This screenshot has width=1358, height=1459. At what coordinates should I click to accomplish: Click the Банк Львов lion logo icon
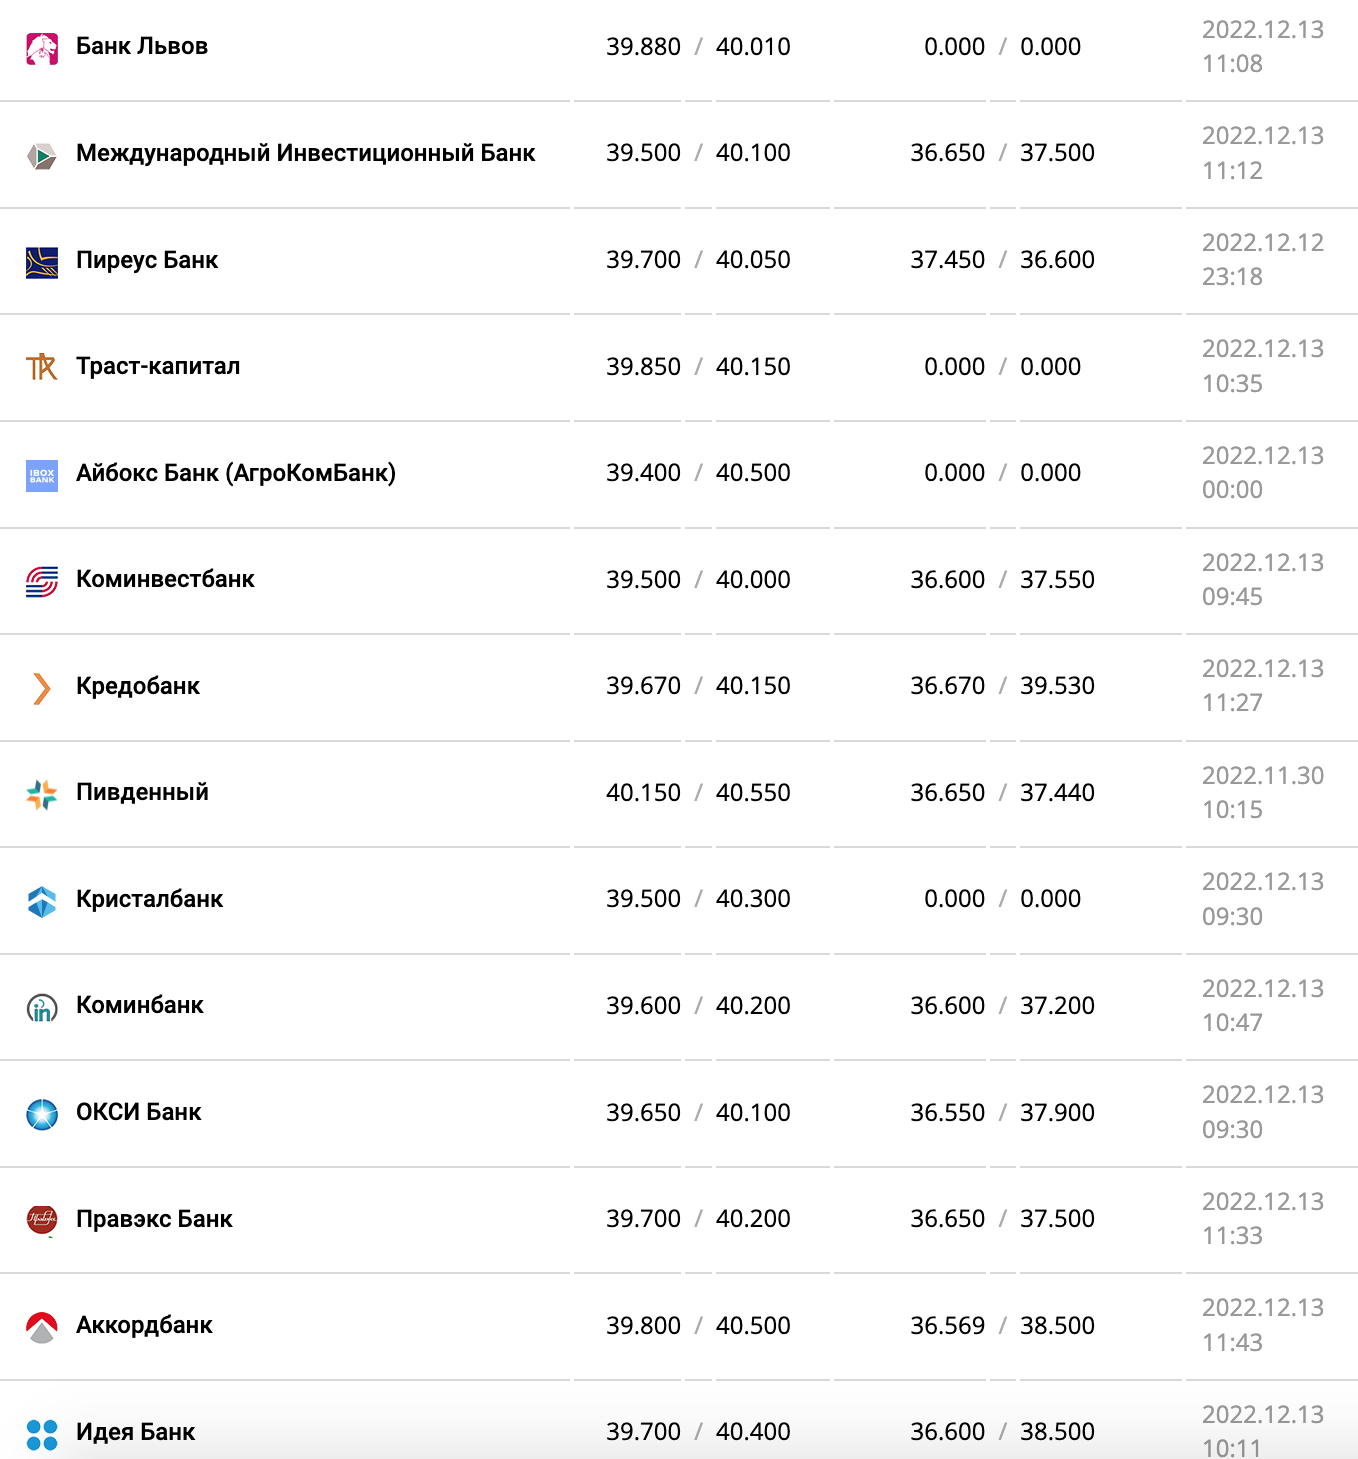(x=42, y=48)
